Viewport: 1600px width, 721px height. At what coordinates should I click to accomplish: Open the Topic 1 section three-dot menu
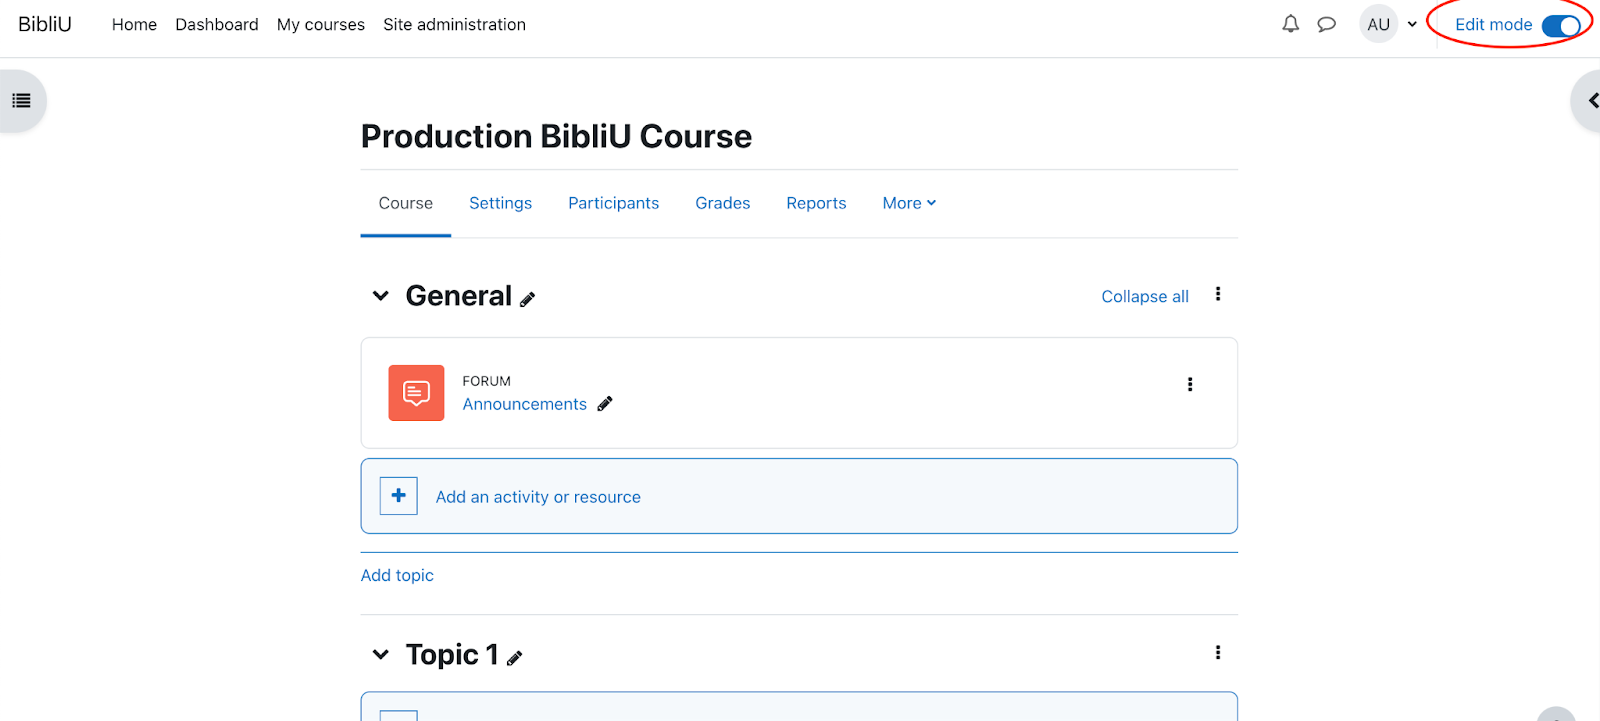pos(1218,652)
